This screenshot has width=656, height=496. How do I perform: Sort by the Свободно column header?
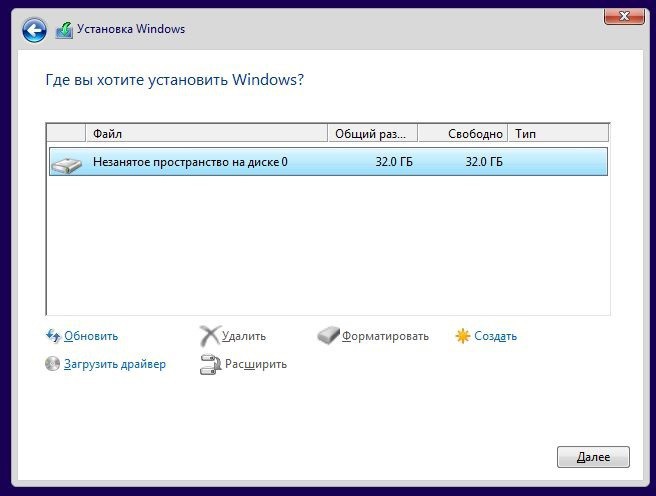tap(463, 134)
